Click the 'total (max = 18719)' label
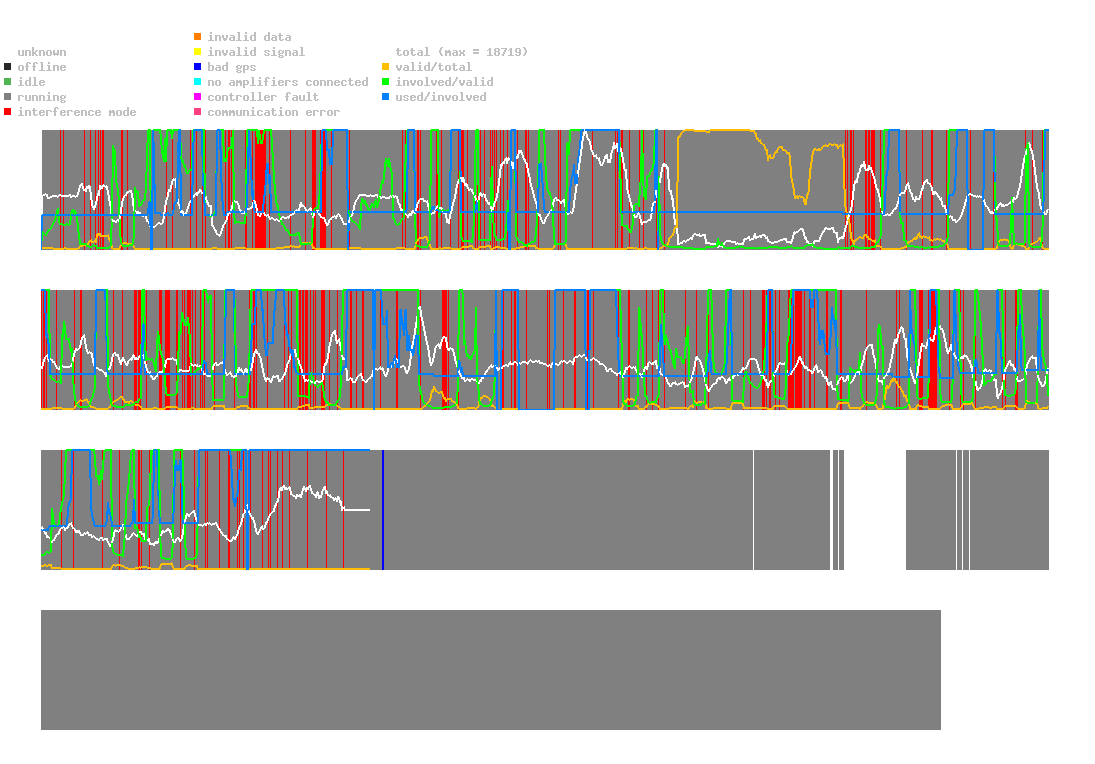1095x764 pixels. click(x=462, y=52)
